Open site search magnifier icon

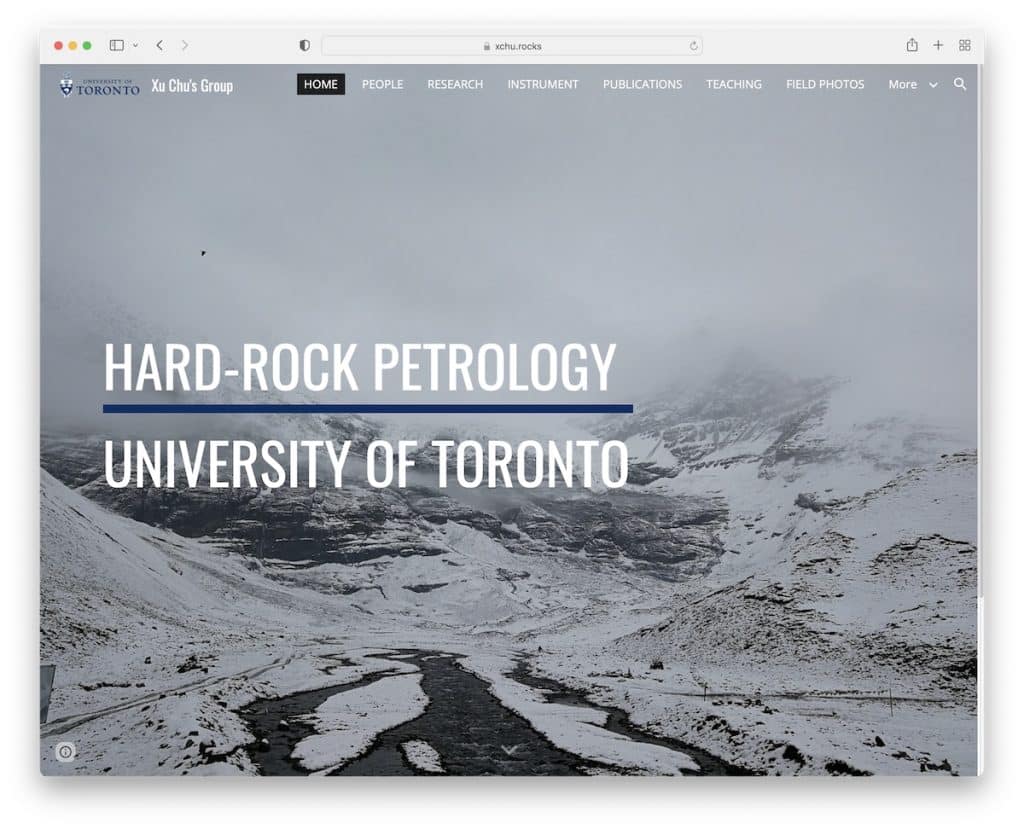(959, 84)
